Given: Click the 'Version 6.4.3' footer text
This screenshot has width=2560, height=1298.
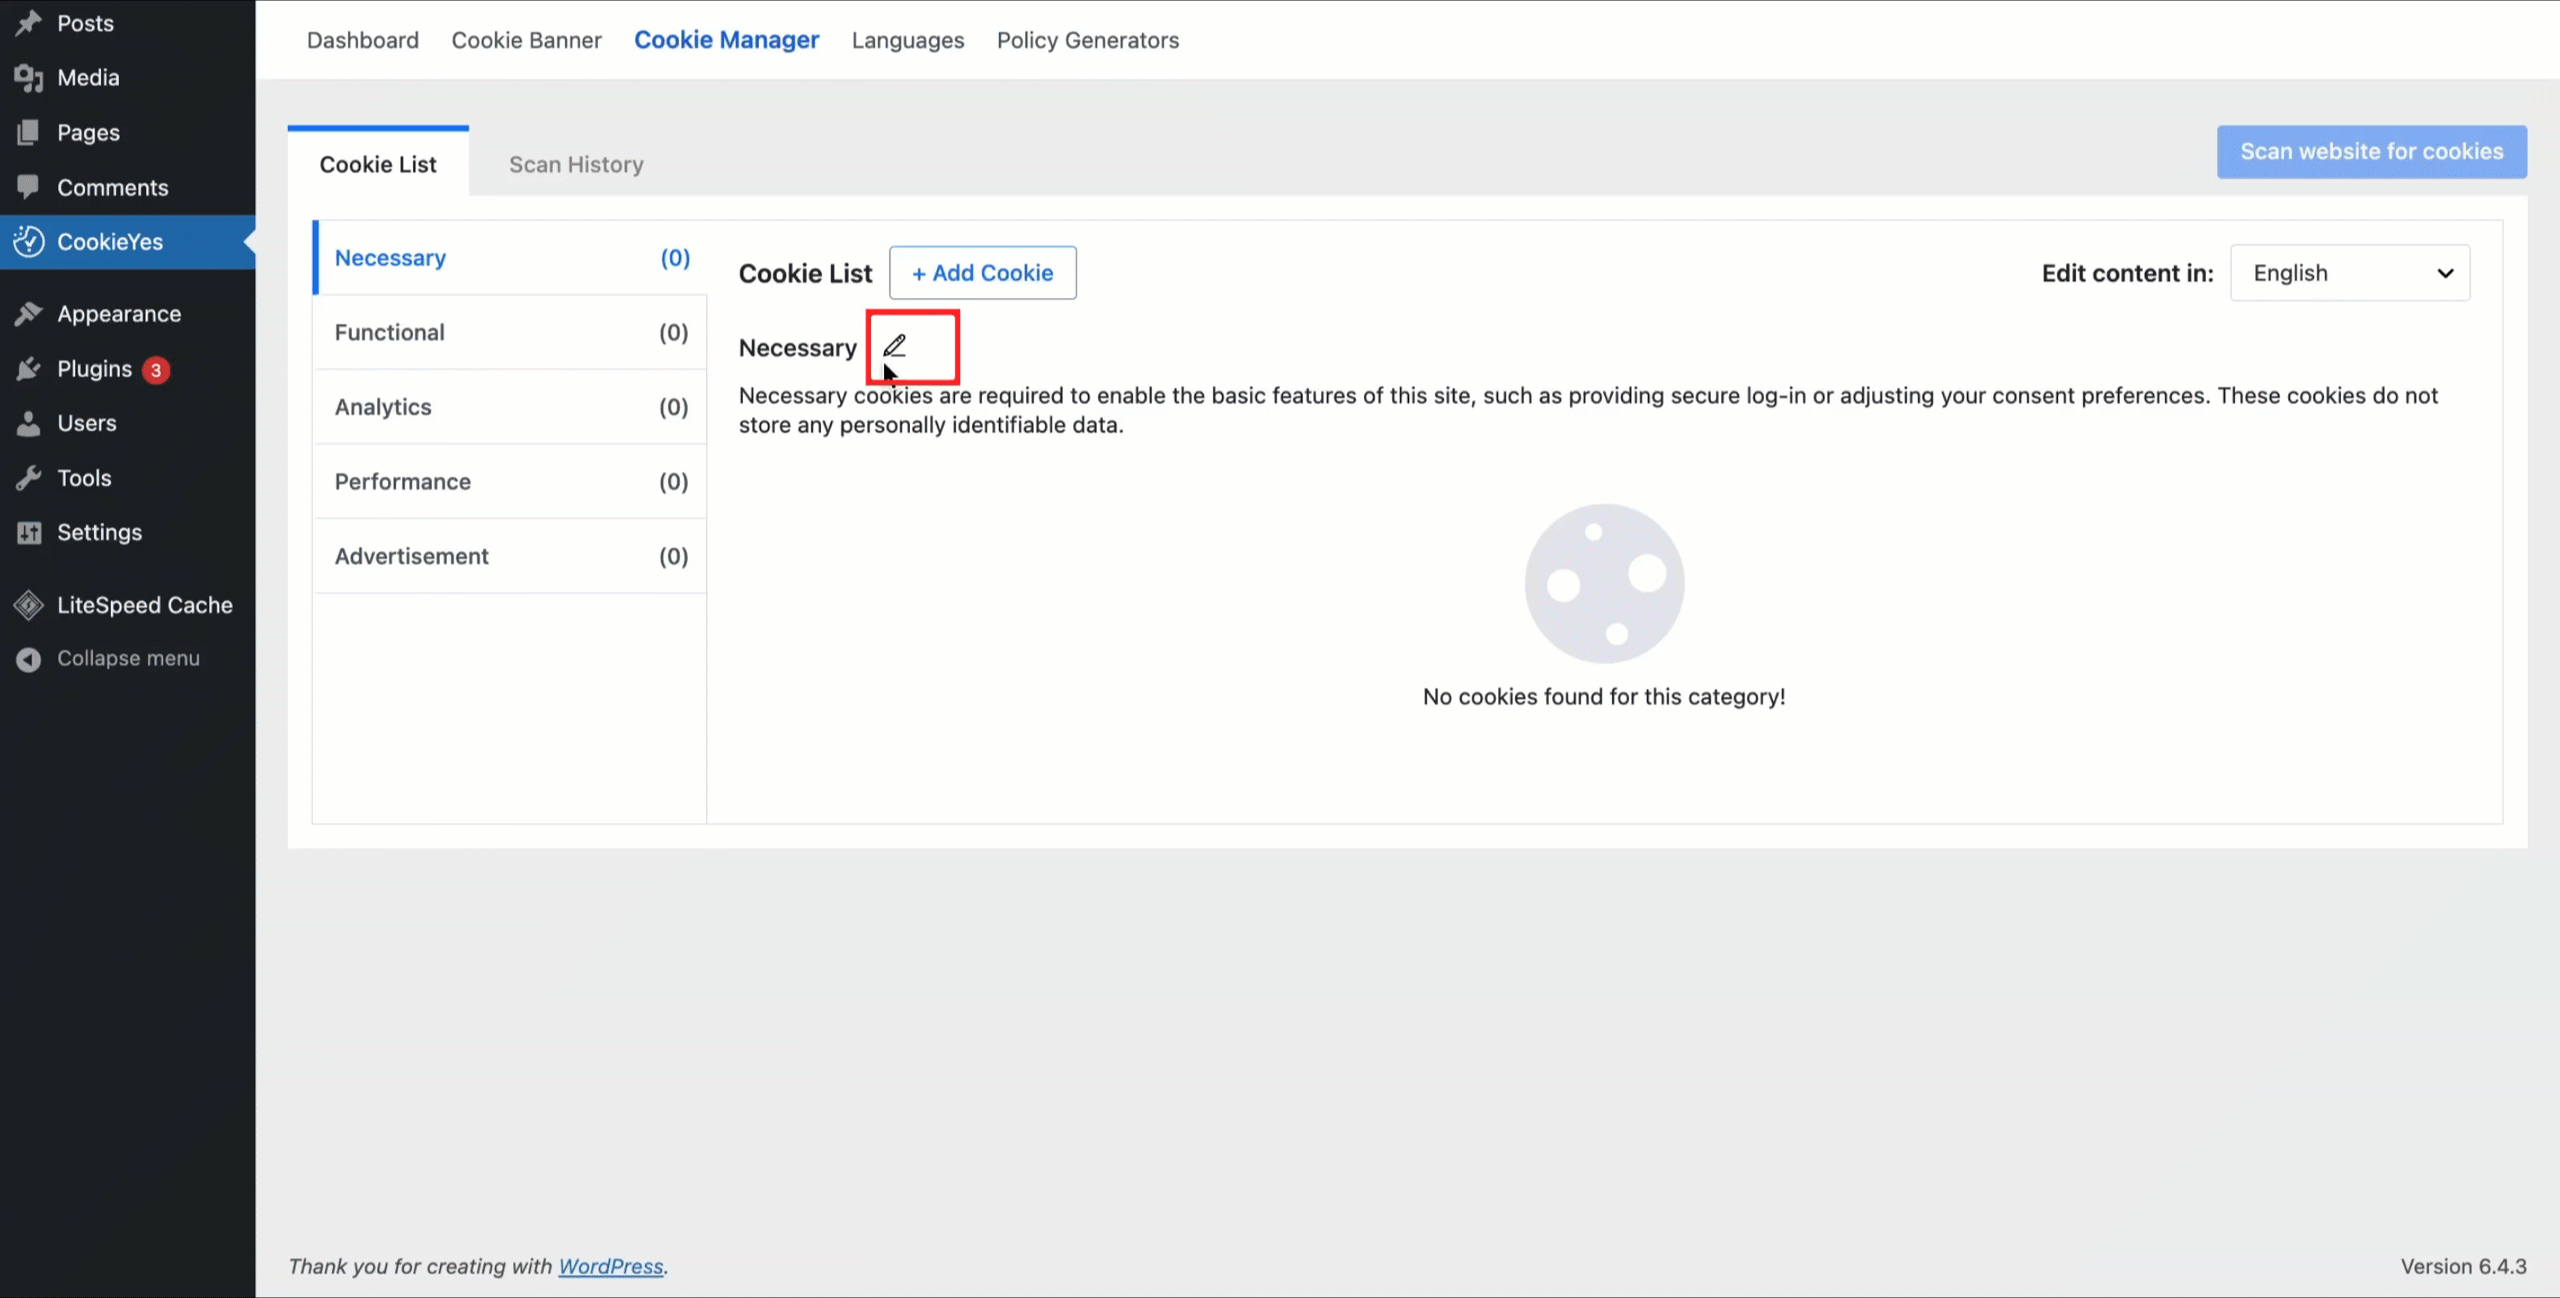Looking at the screenshot, I should click(x=2463, y=1266).
